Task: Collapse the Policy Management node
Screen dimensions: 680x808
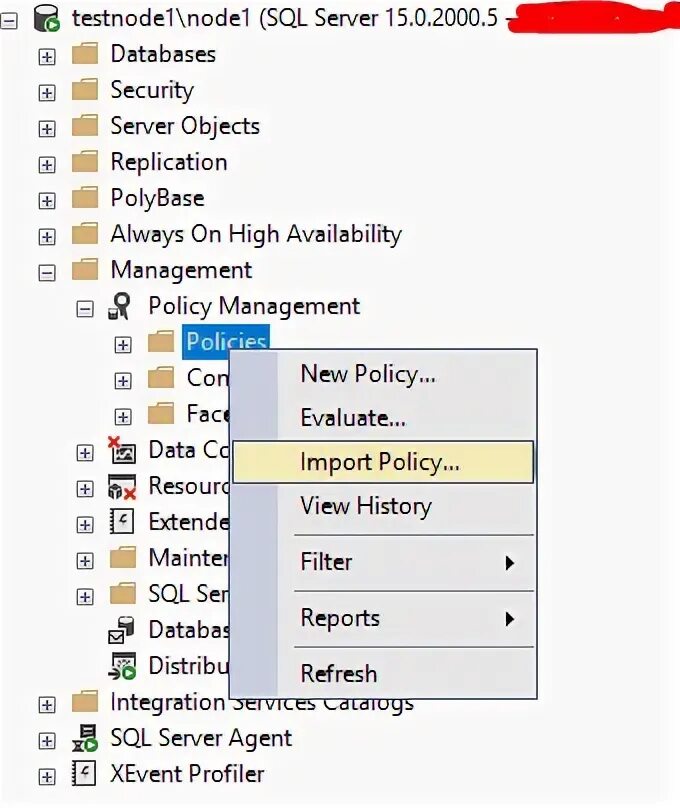Action: pos(85,308)
